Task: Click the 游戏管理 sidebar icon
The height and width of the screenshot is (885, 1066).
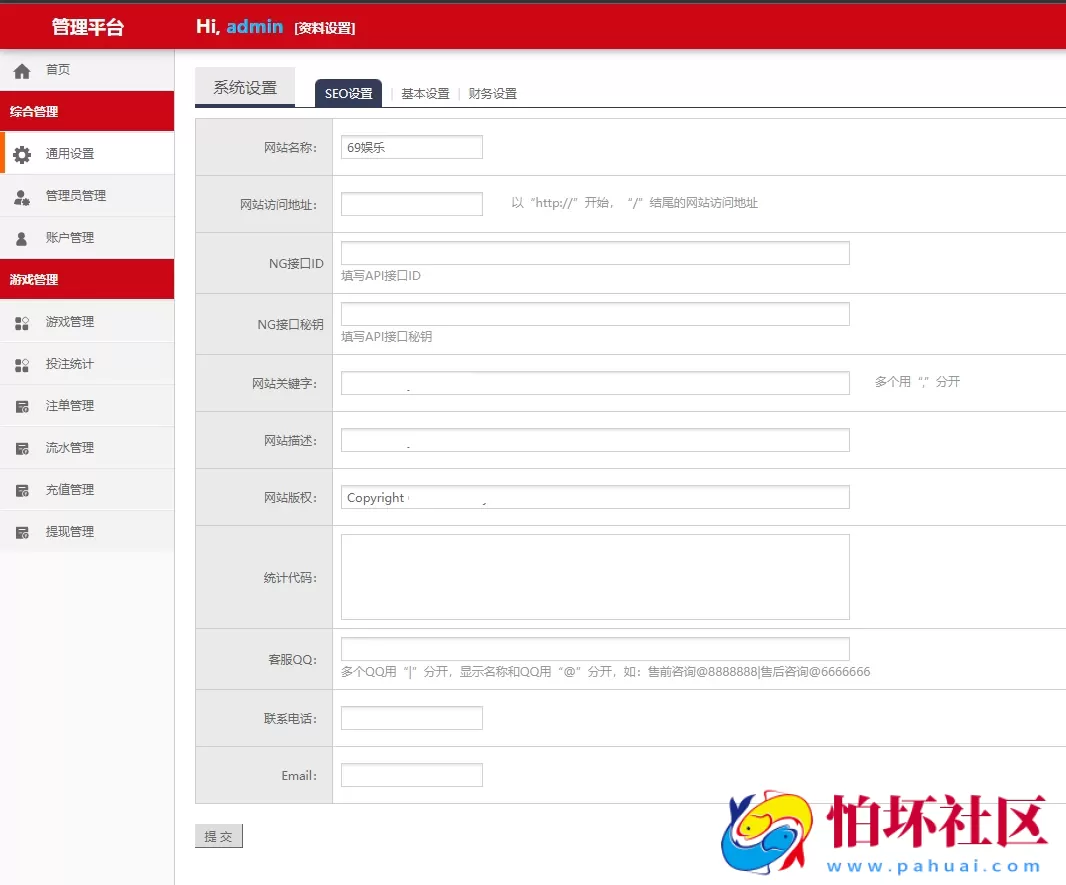Action: point(22,321)
